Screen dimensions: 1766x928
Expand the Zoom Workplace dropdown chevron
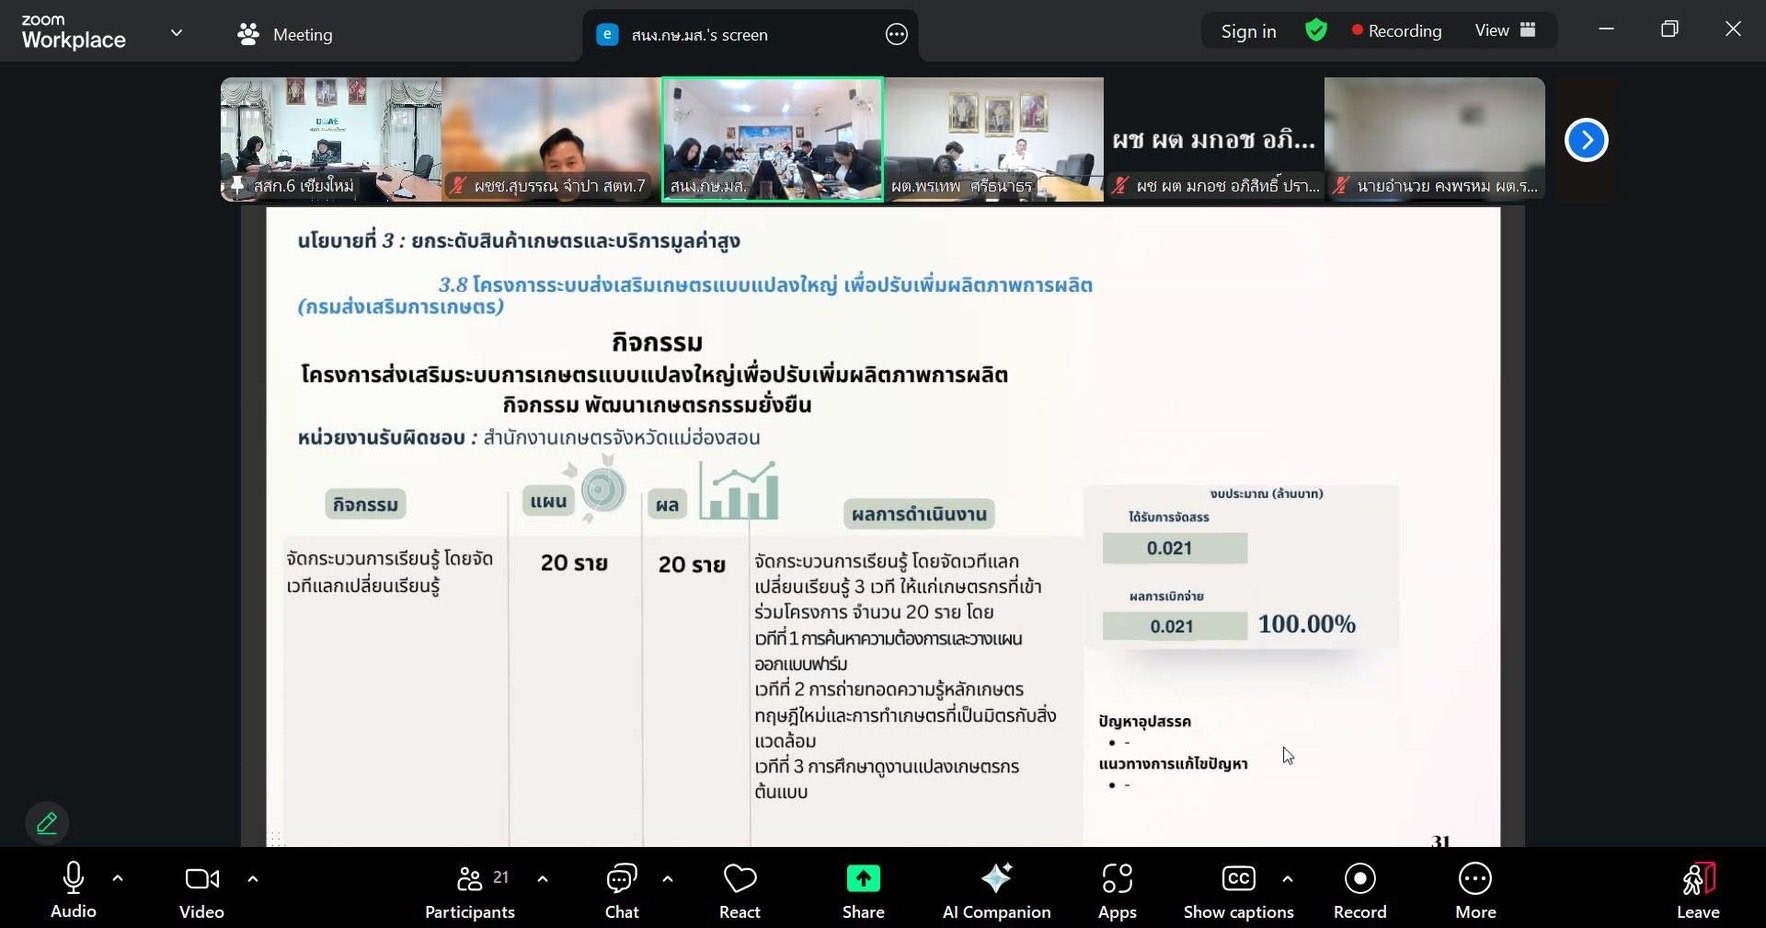click(177, 33)
